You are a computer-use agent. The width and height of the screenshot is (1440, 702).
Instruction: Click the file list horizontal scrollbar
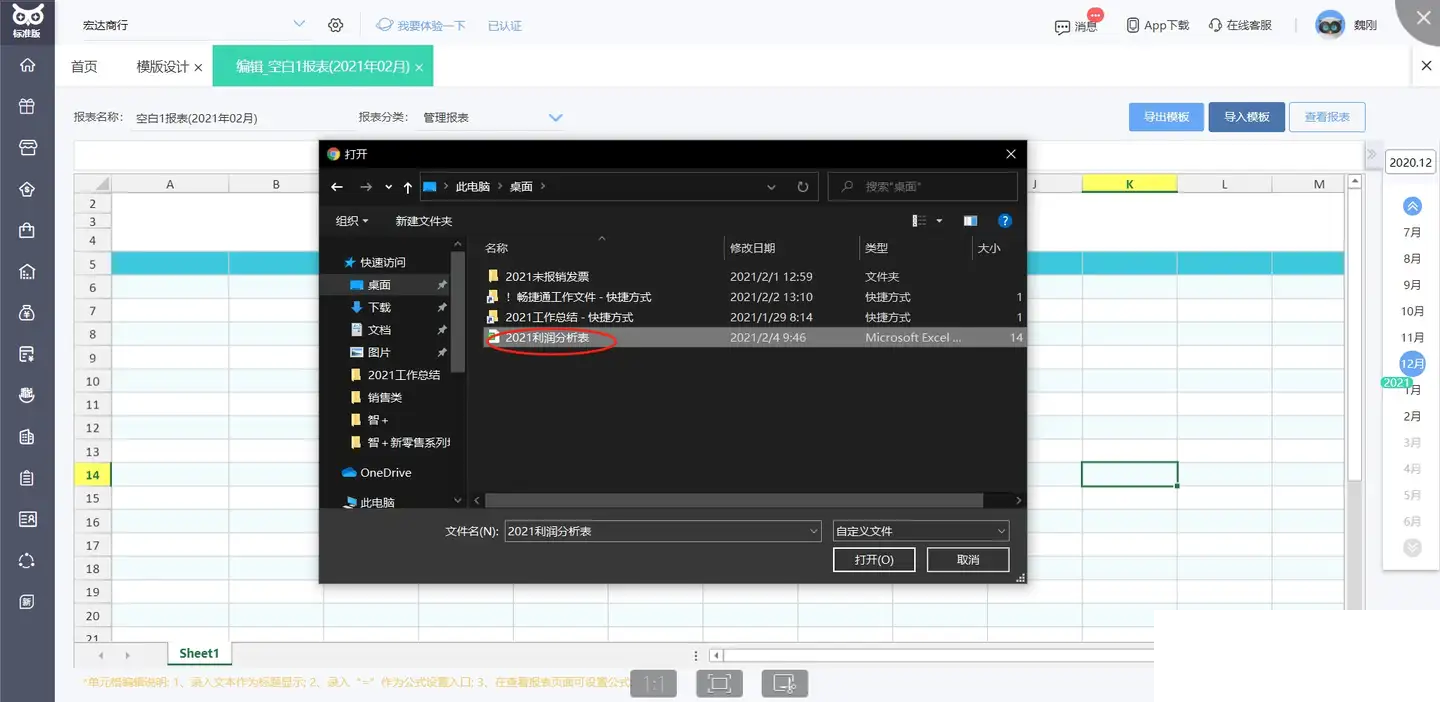(735, 500)
